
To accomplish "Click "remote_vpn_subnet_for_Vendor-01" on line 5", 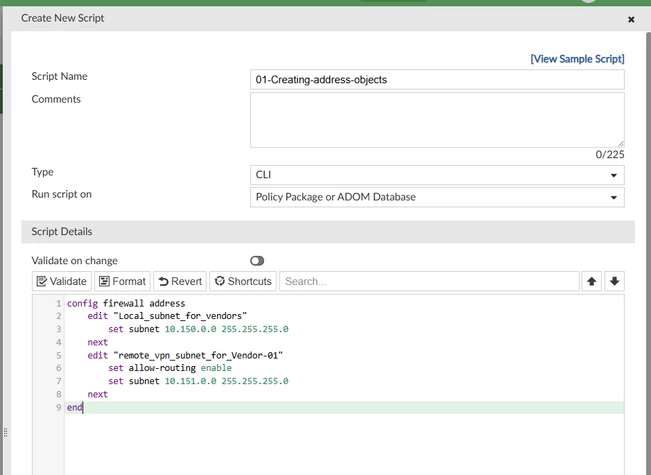I will [x=198, y=355].
